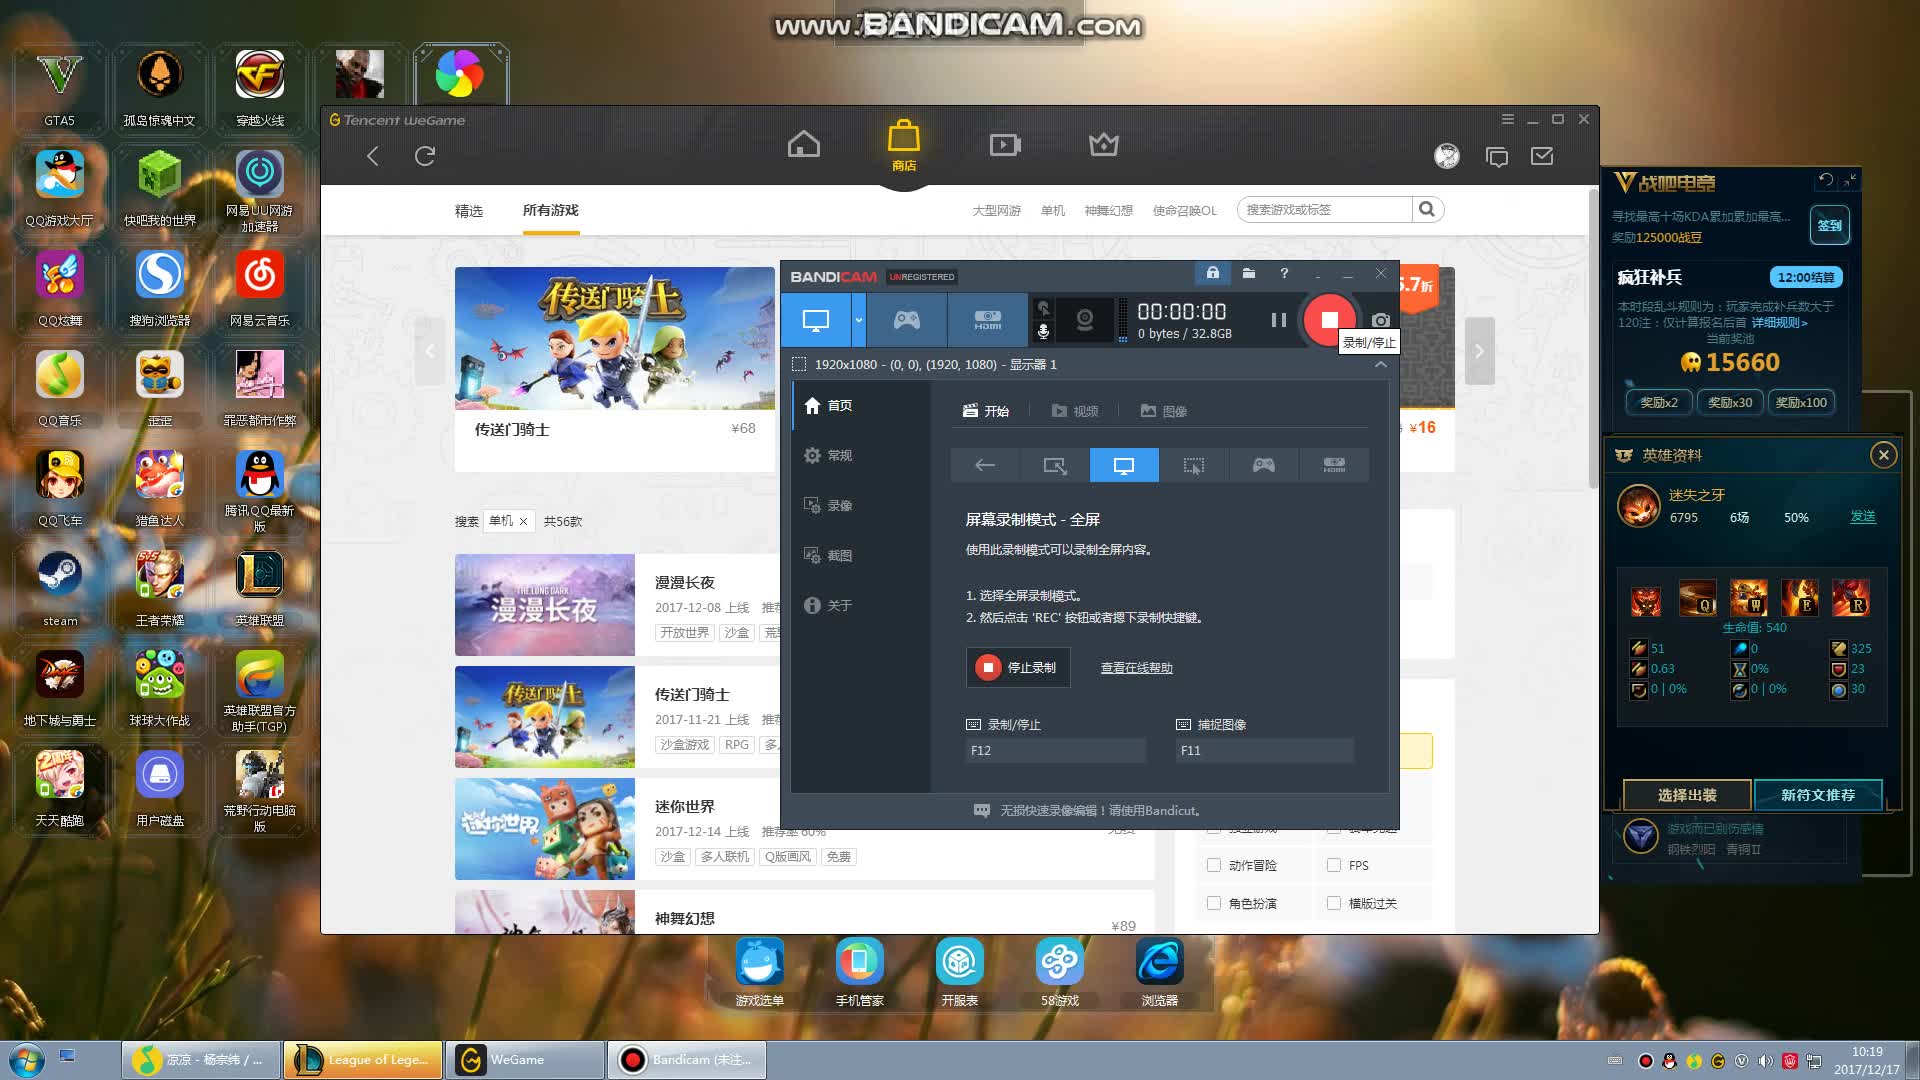1920x1080 pixels.
Task: Open Bandicam 首页 sidebar item
Action: [x=861, y=405]
